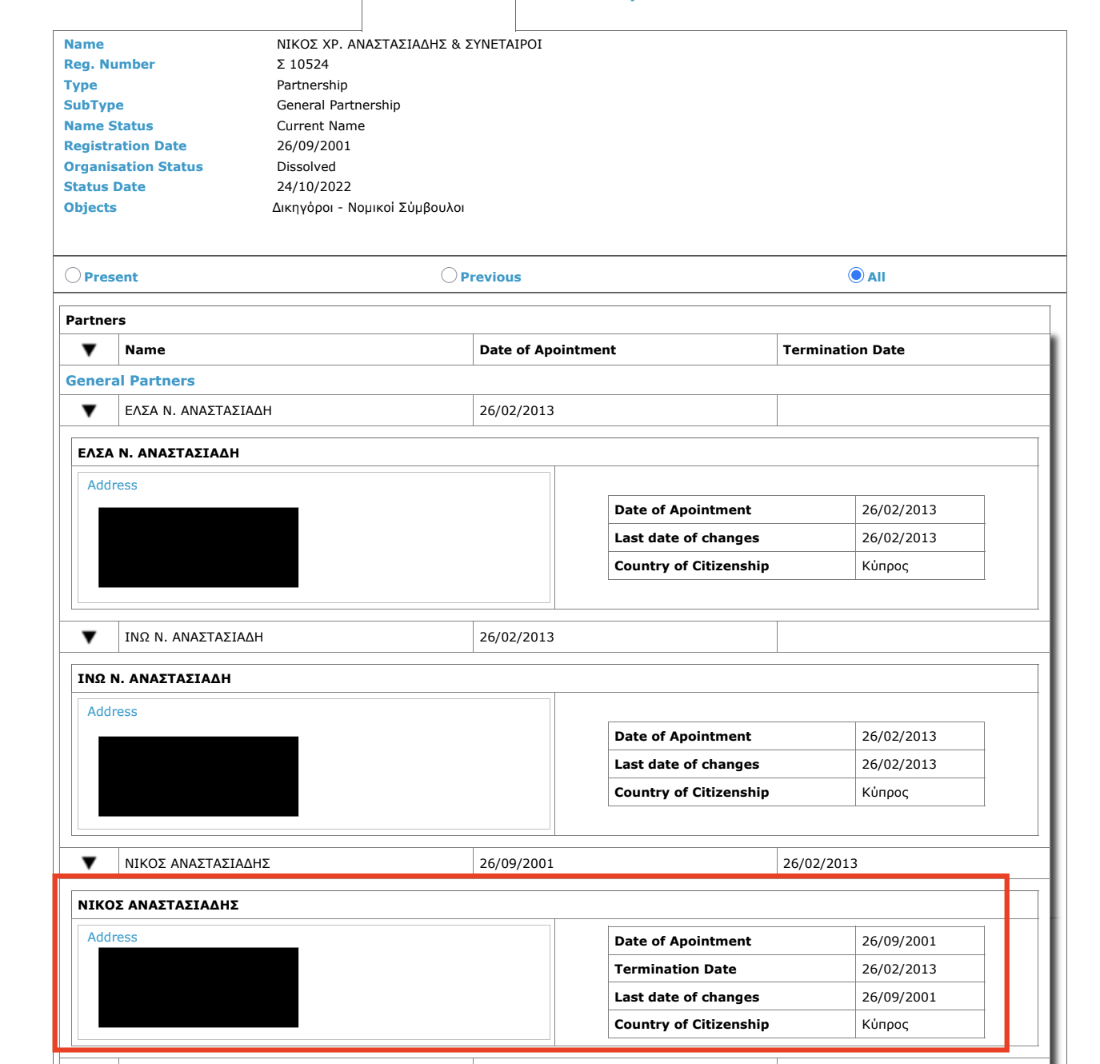This screenshot has height=1064, width=1100.
Task: Select the Present radio button
Action: coord(73,276)
